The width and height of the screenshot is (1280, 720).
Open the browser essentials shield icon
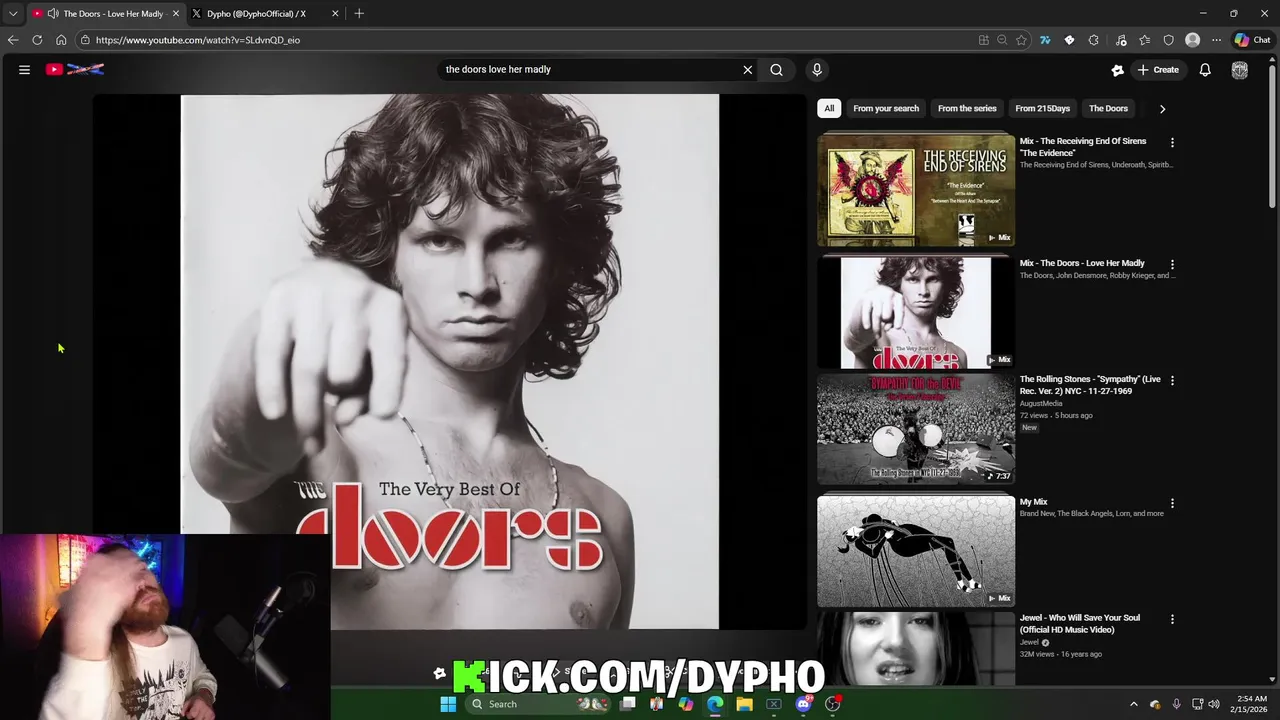(1168, 40)
